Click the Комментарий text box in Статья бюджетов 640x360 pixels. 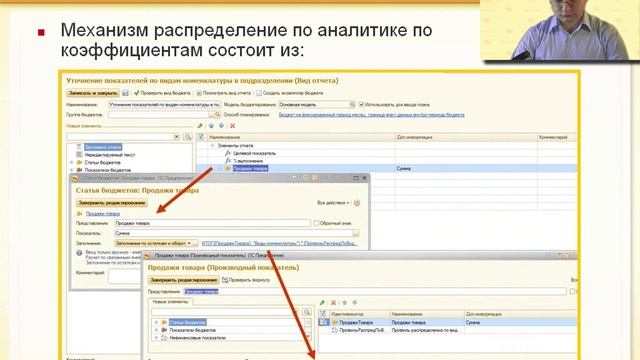[x=125, y=276]
